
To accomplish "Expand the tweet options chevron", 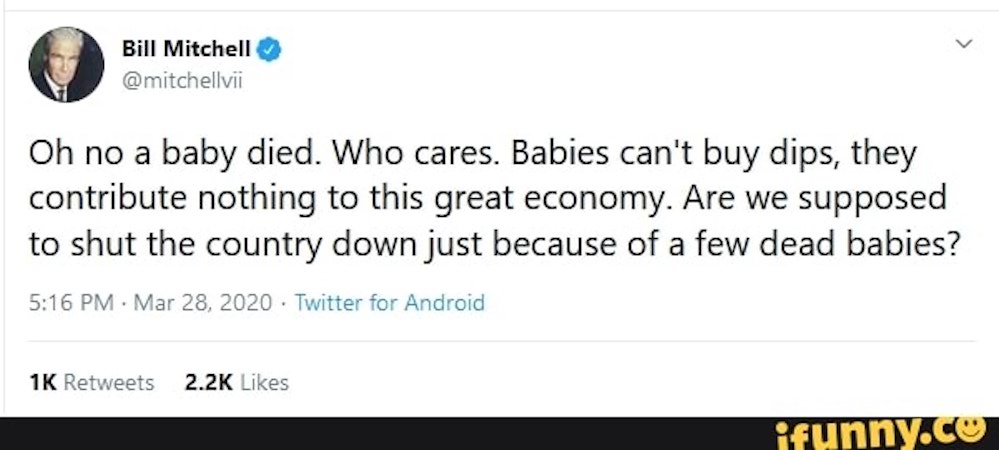I will 963,44.
